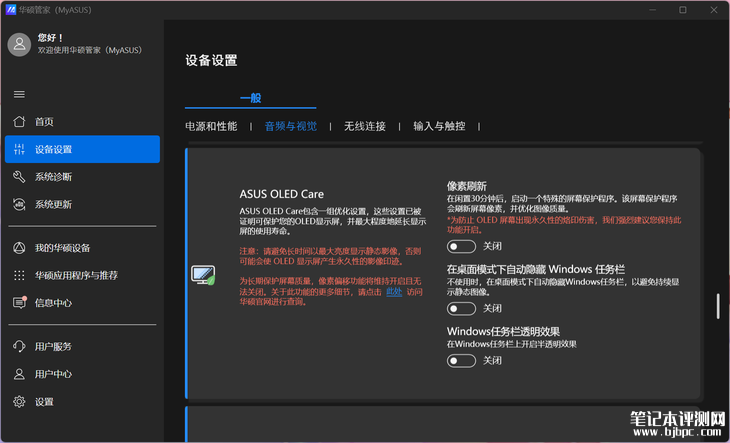Open the 首页 menu item

coord(82,121)
